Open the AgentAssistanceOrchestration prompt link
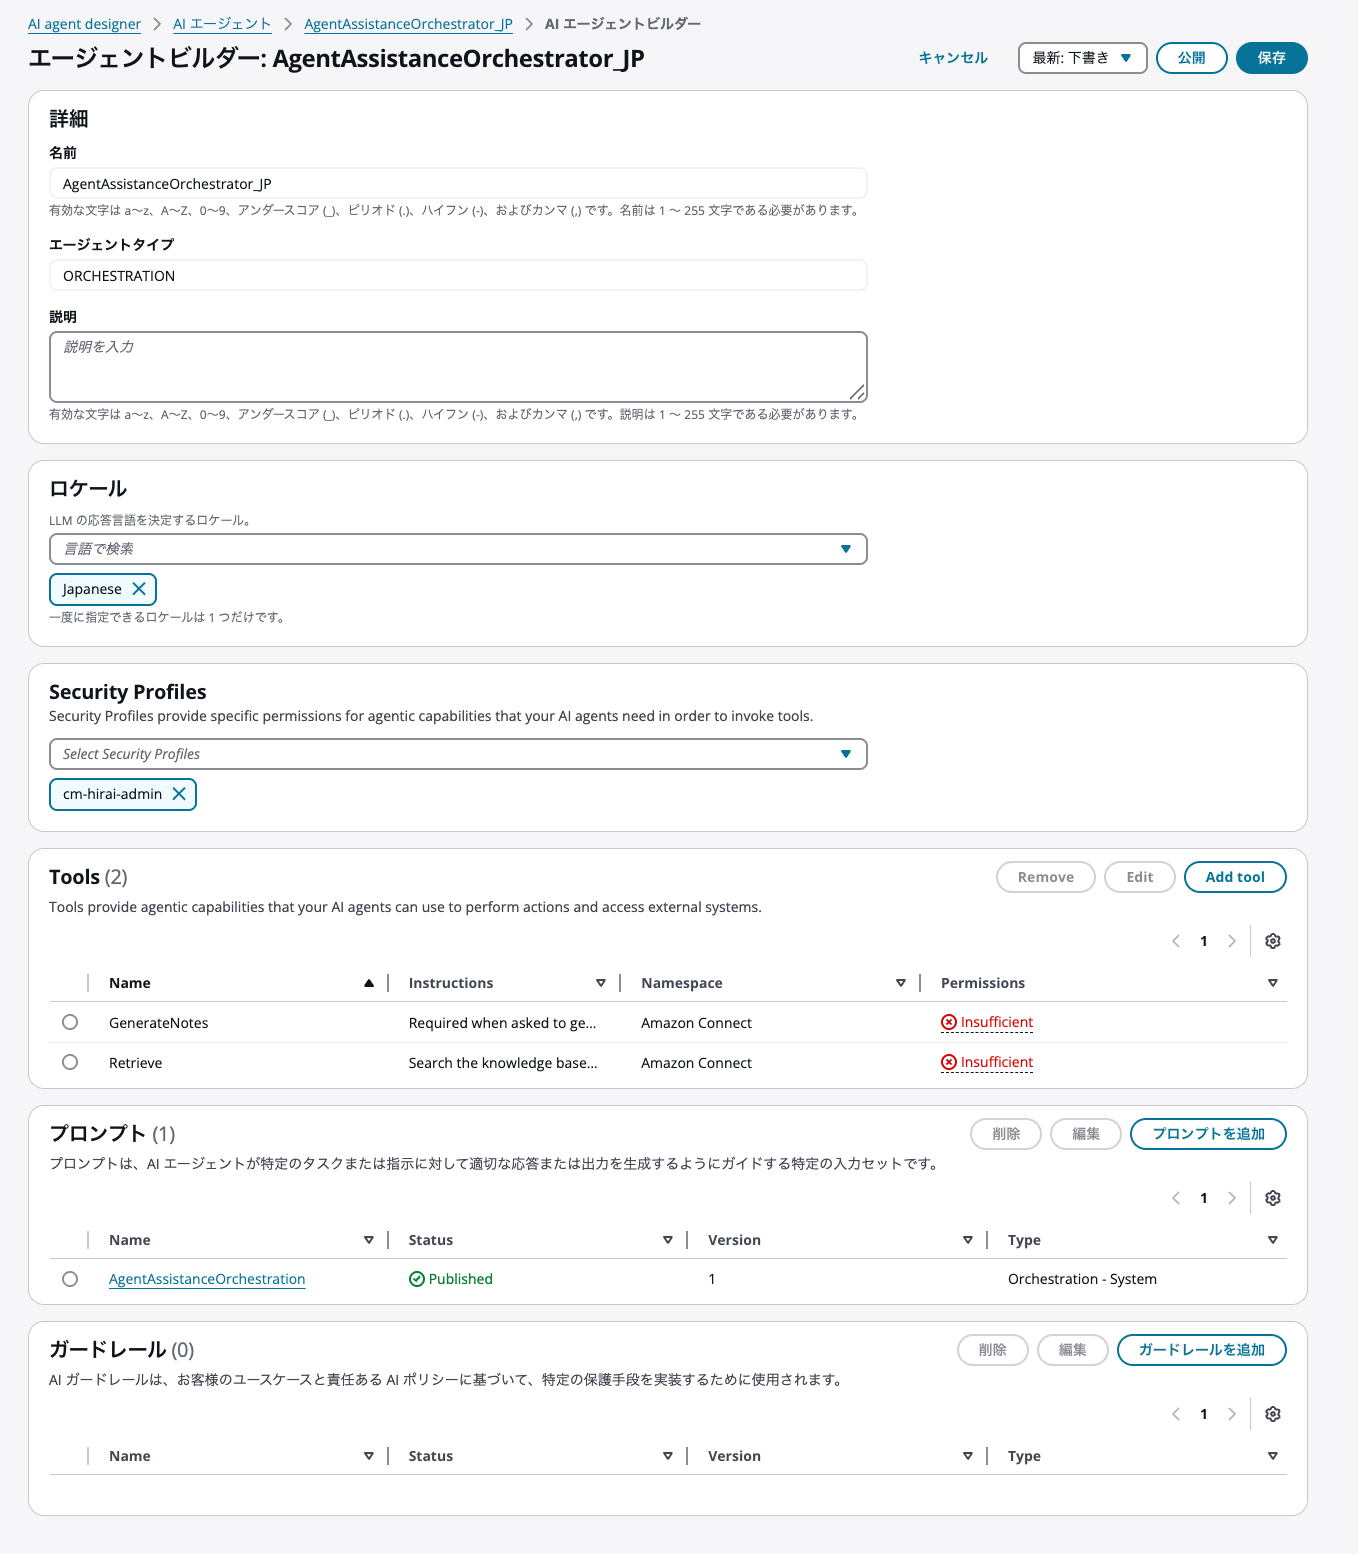Screen dimensions: 1358x1554 pos(207,1279)
